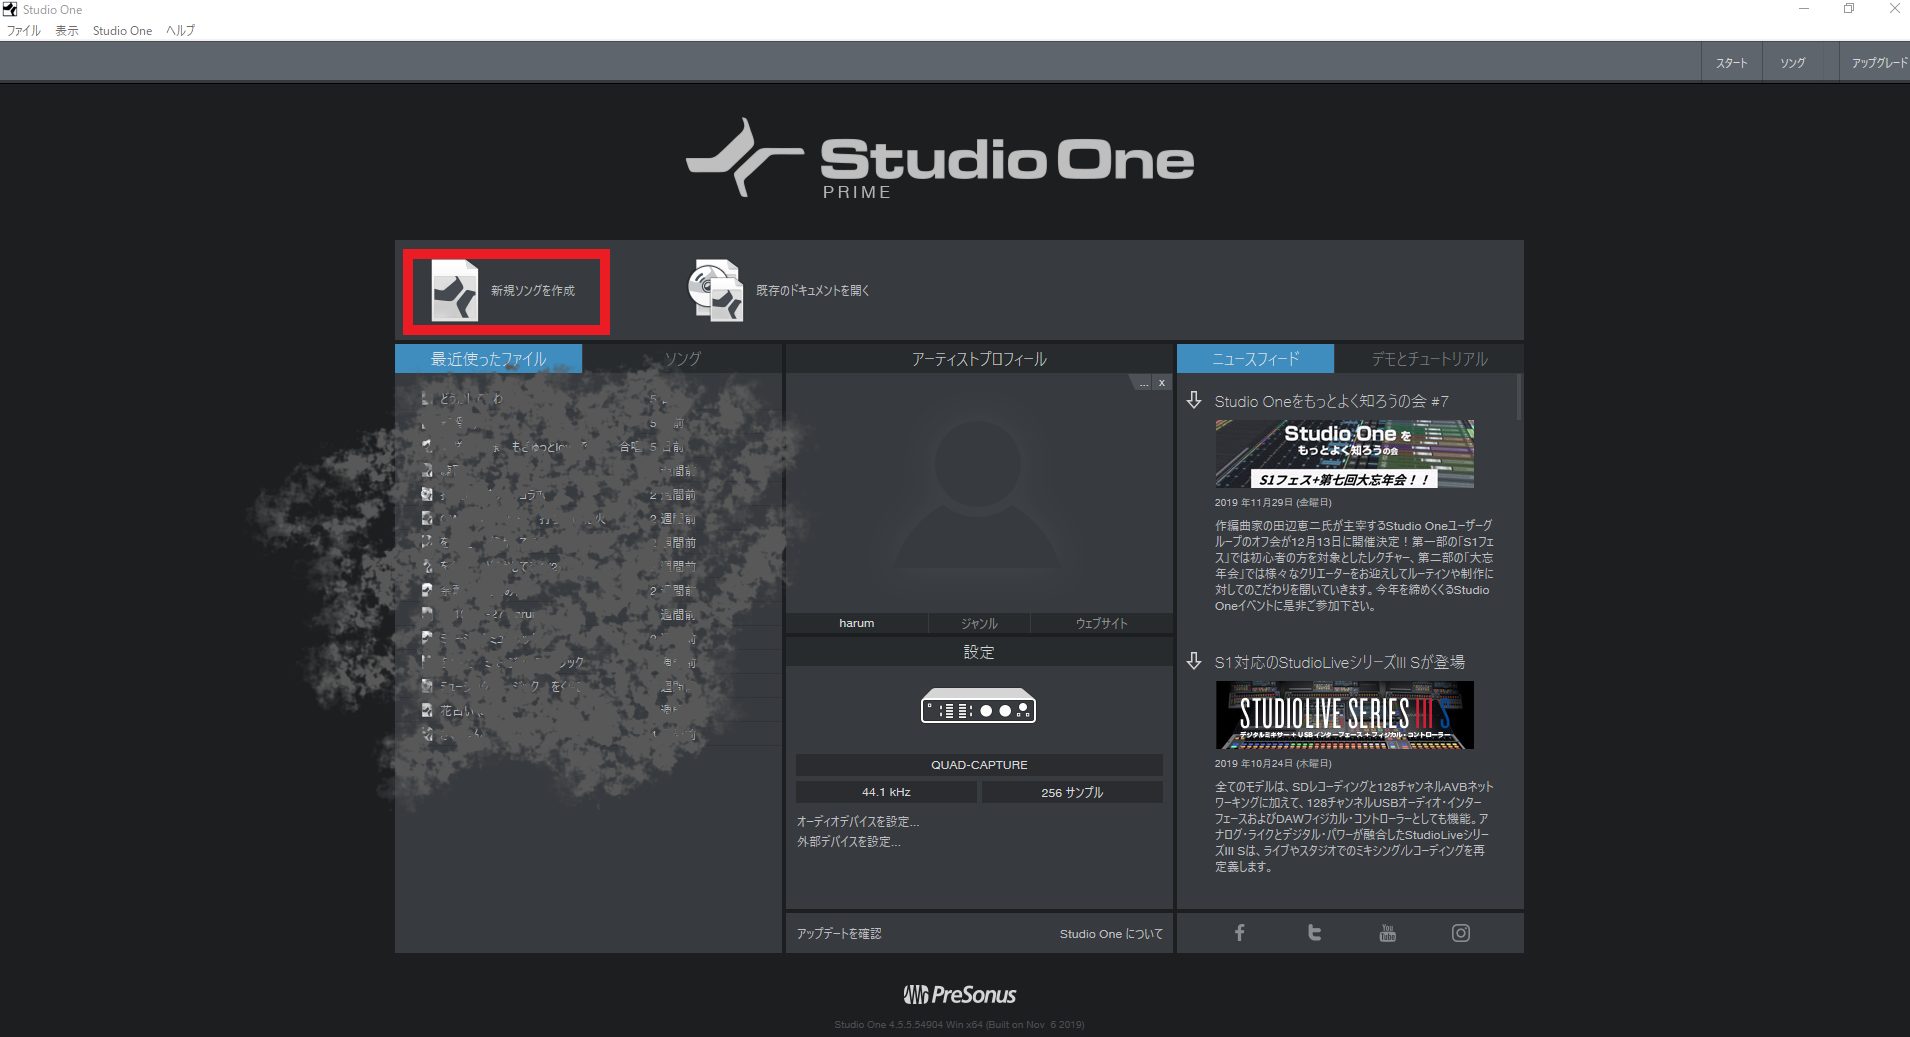1910x1037 pixels.
Task: Click the 設定 panel header
Action: (978, 652)
